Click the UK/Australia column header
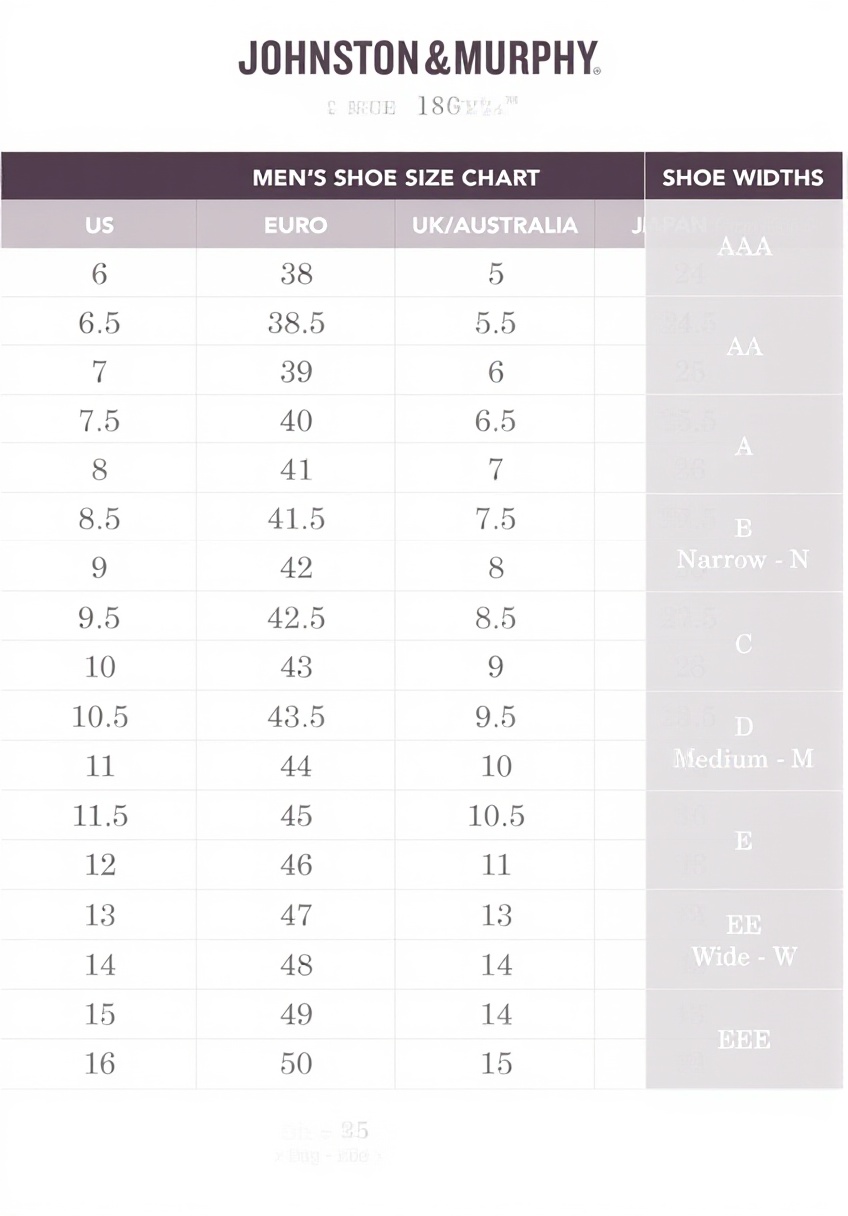Screen dimensions: 848x1216 (495, 225)
